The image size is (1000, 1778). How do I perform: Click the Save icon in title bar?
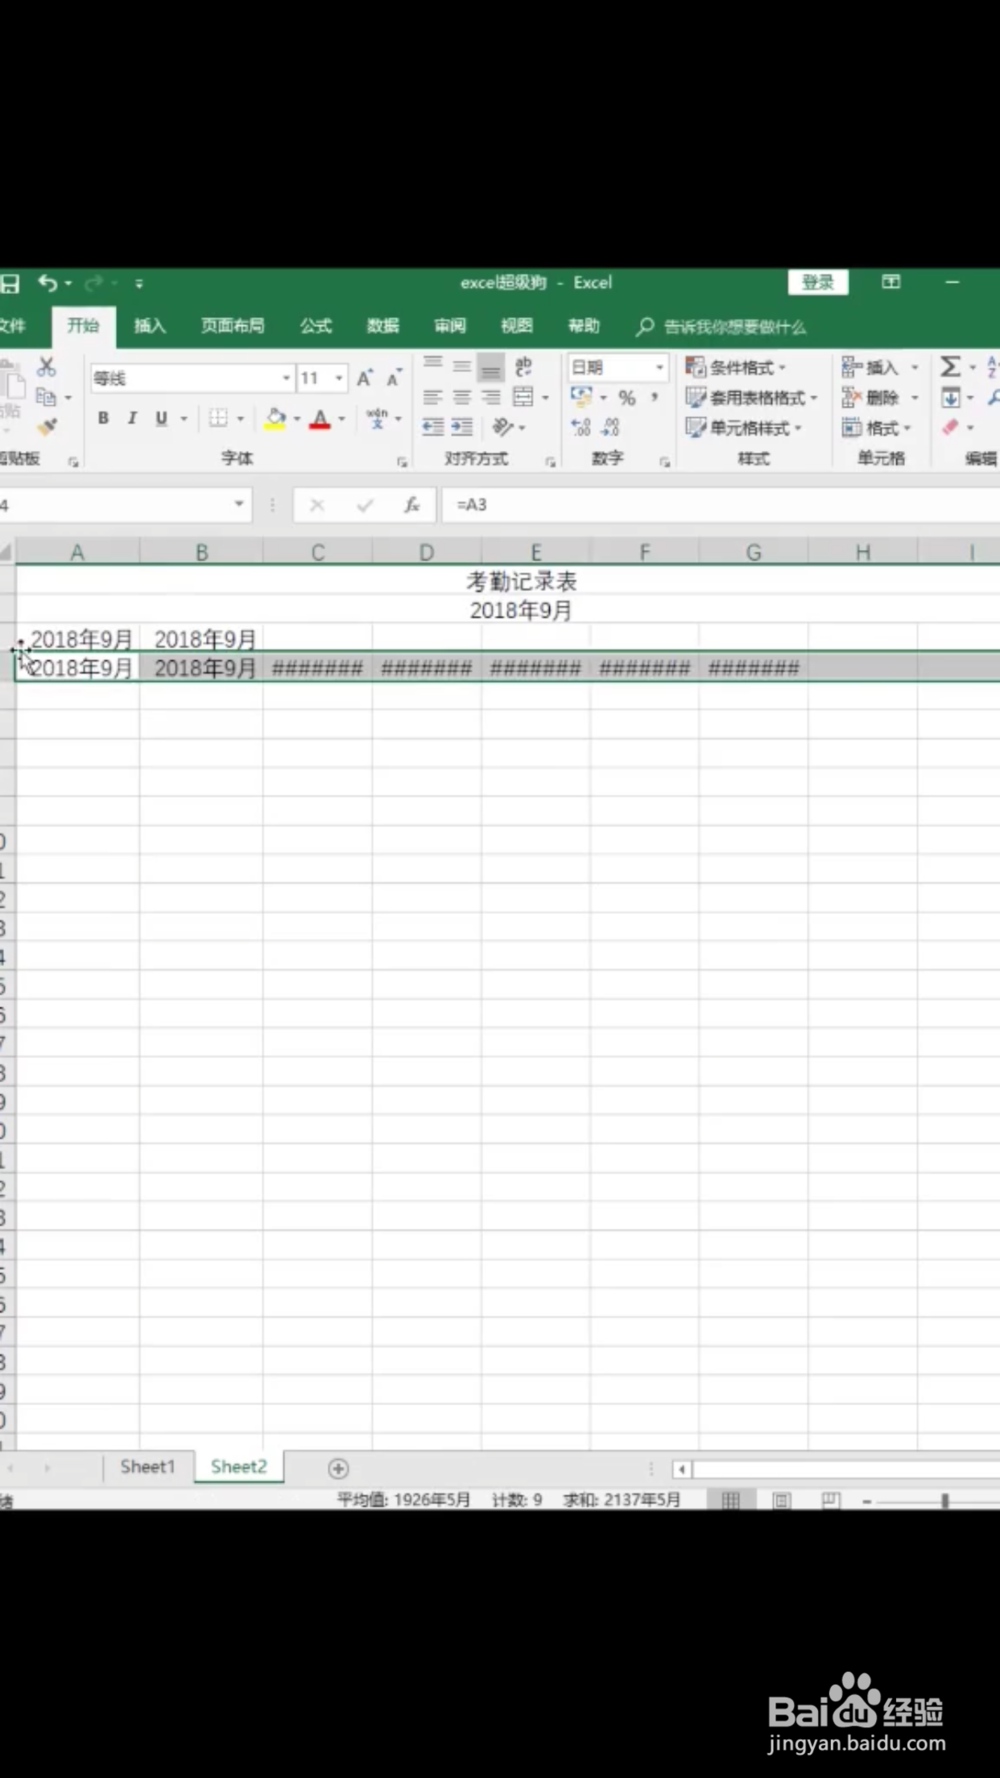[x=9, y=284]
